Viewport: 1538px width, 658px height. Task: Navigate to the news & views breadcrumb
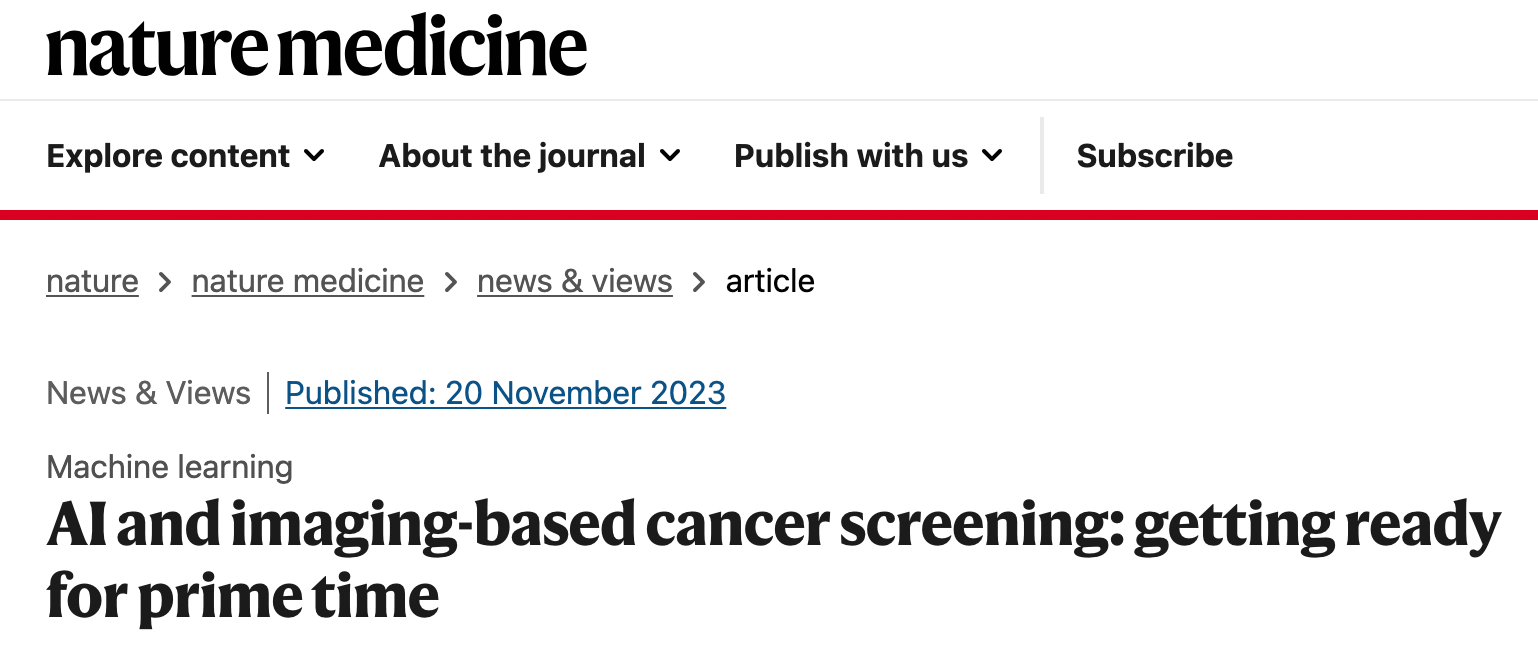click(x=574, y=282)
